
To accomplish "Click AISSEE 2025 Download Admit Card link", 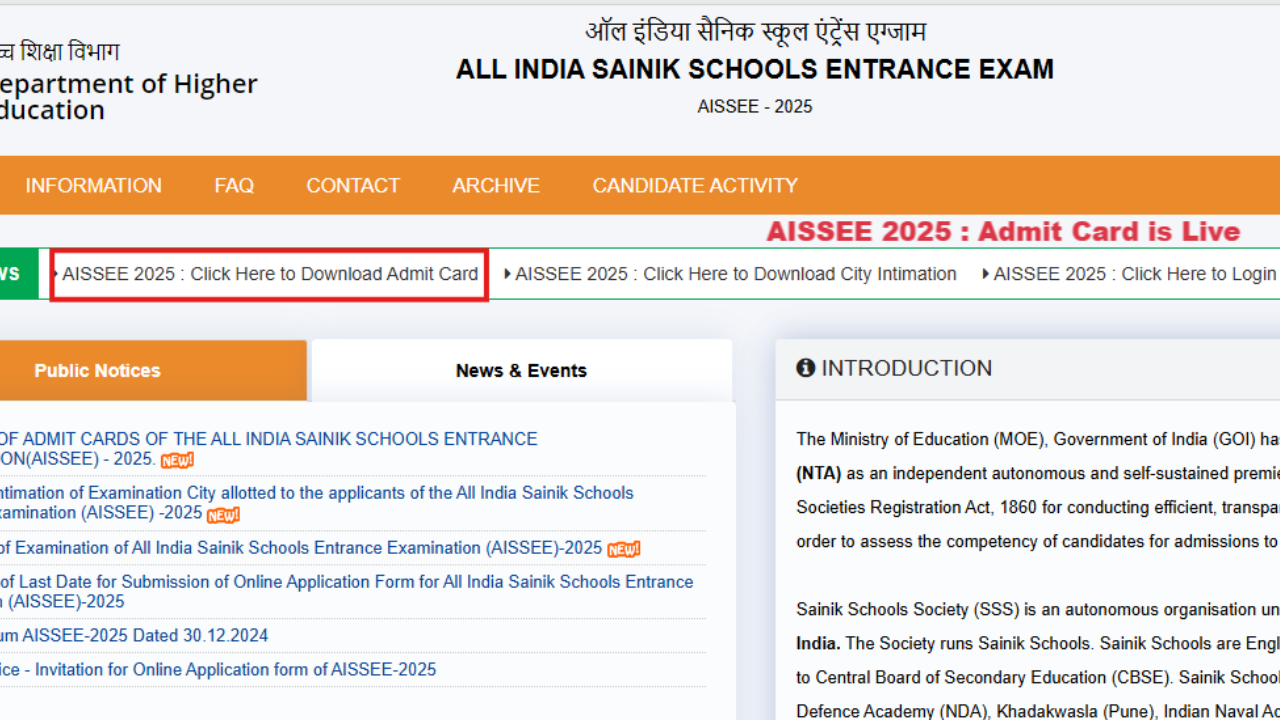I will tap(270, 273).
